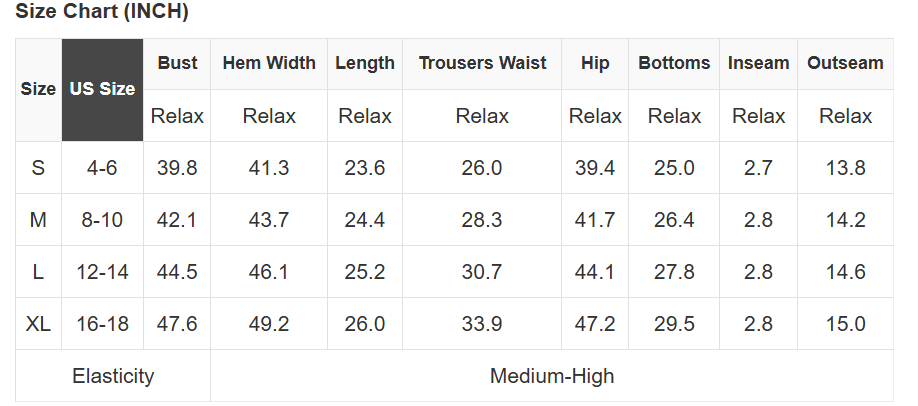
Task: Click the Inseam column header
Action: tap(758, 63)
